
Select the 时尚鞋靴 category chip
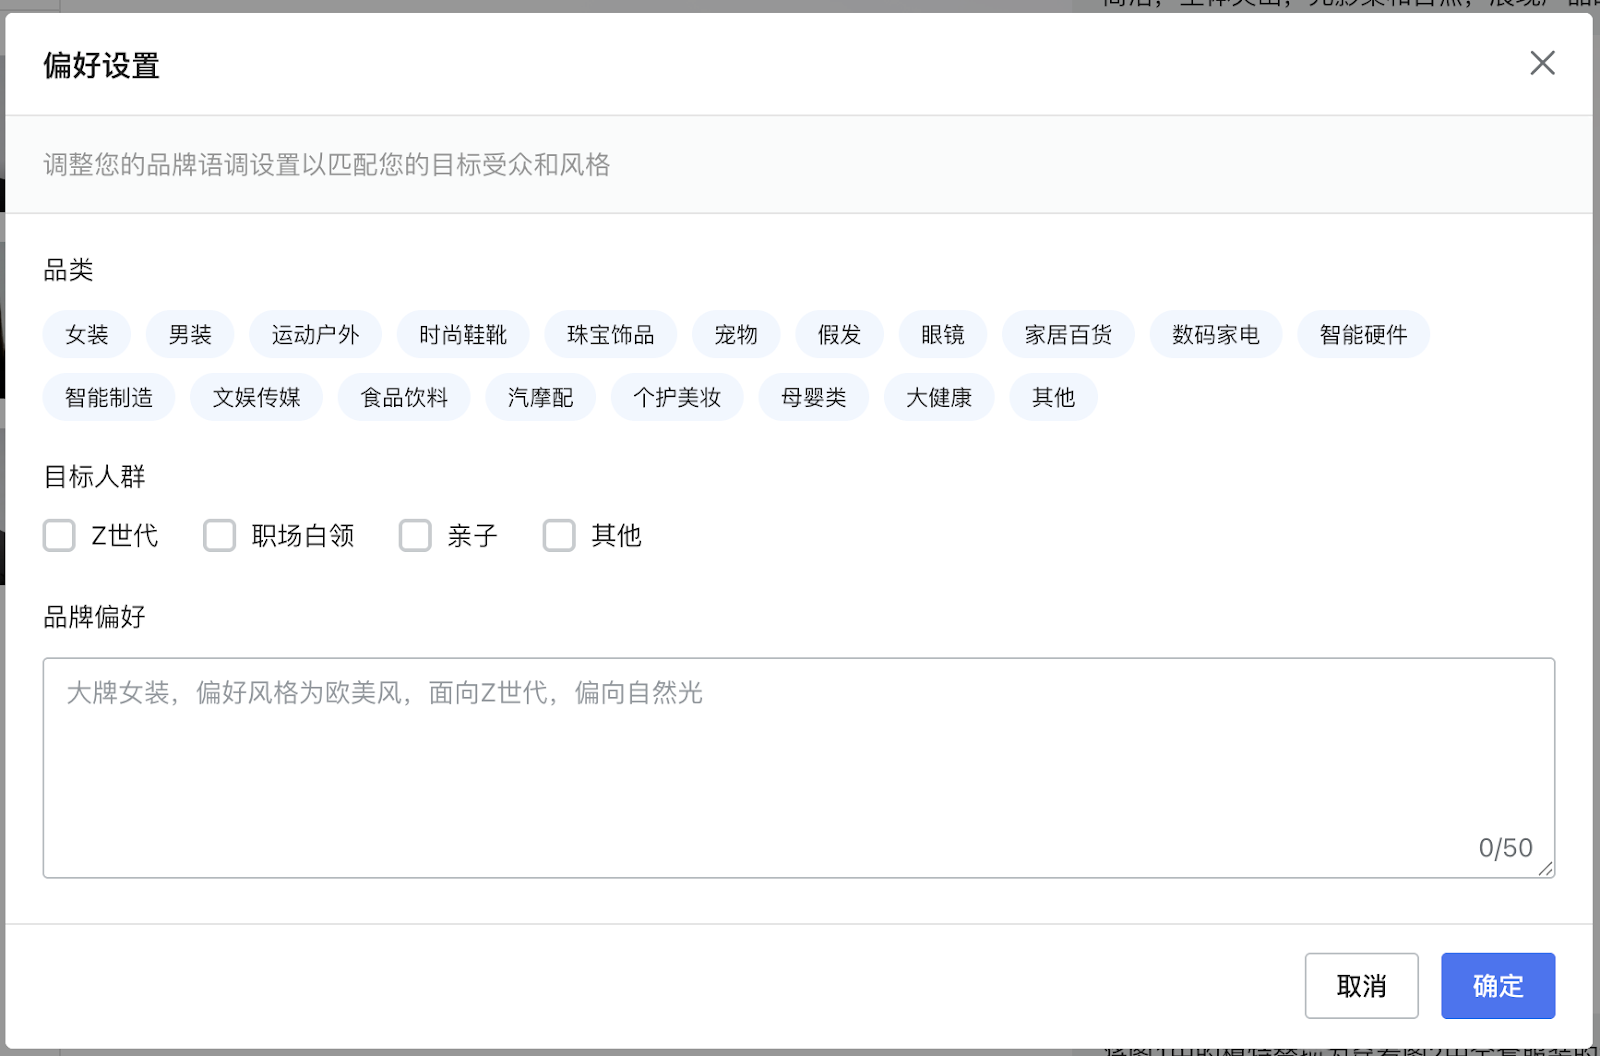pyautogui.click(x=463, y=335)
